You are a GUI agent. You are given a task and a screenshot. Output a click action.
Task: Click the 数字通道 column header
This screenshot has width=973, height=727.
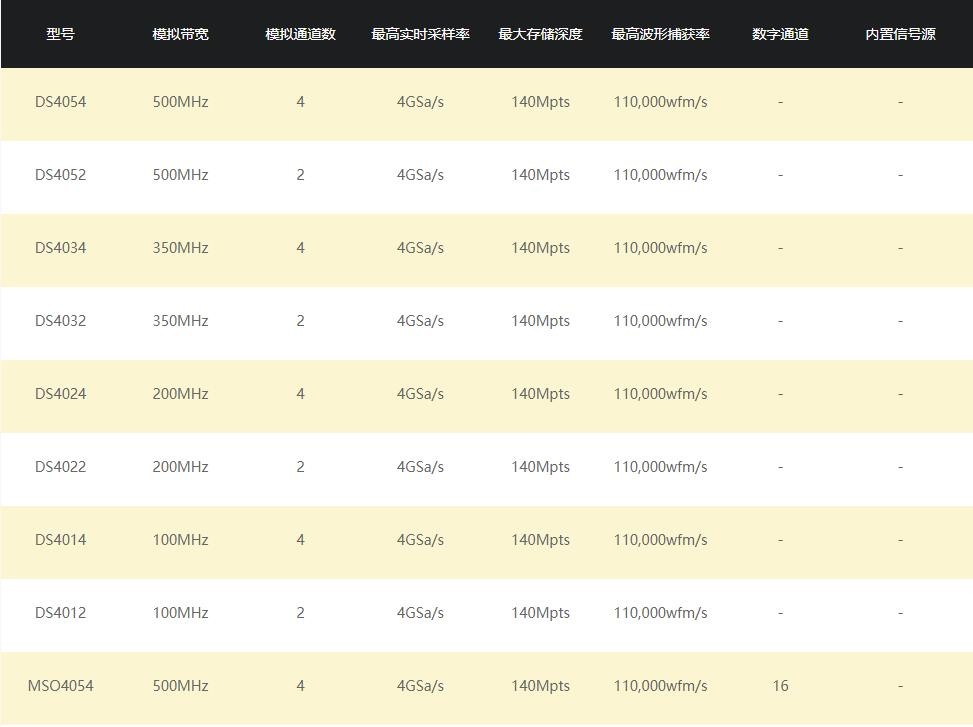point(781,34)
